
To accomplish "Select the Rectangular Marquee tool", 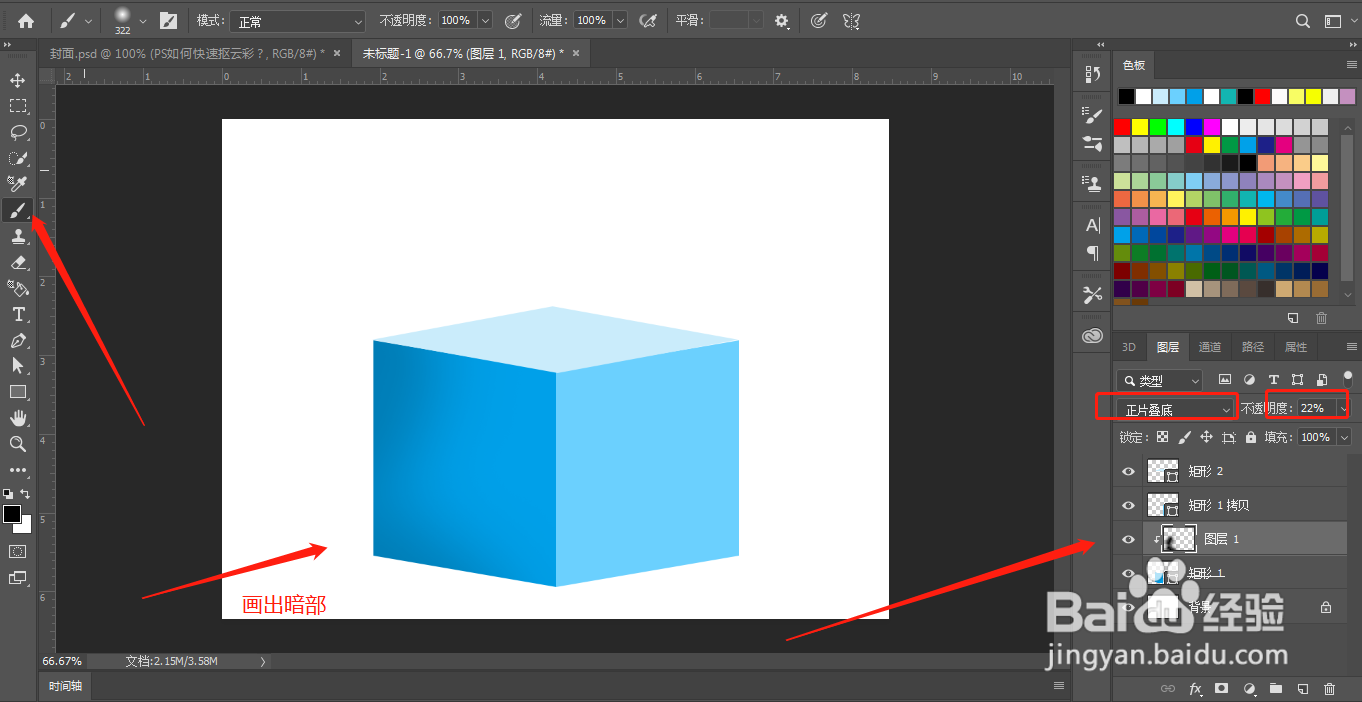I will click(x=18, y=106).
